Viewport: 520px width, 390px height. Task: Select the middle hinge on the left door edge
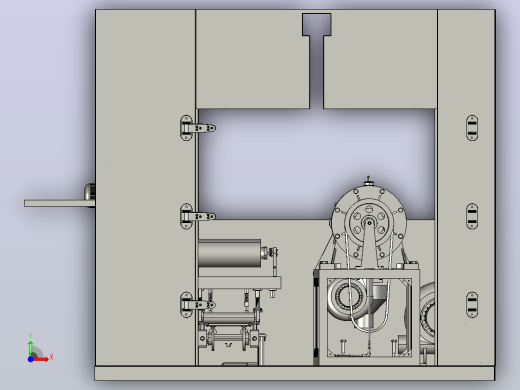pos(198,217)
